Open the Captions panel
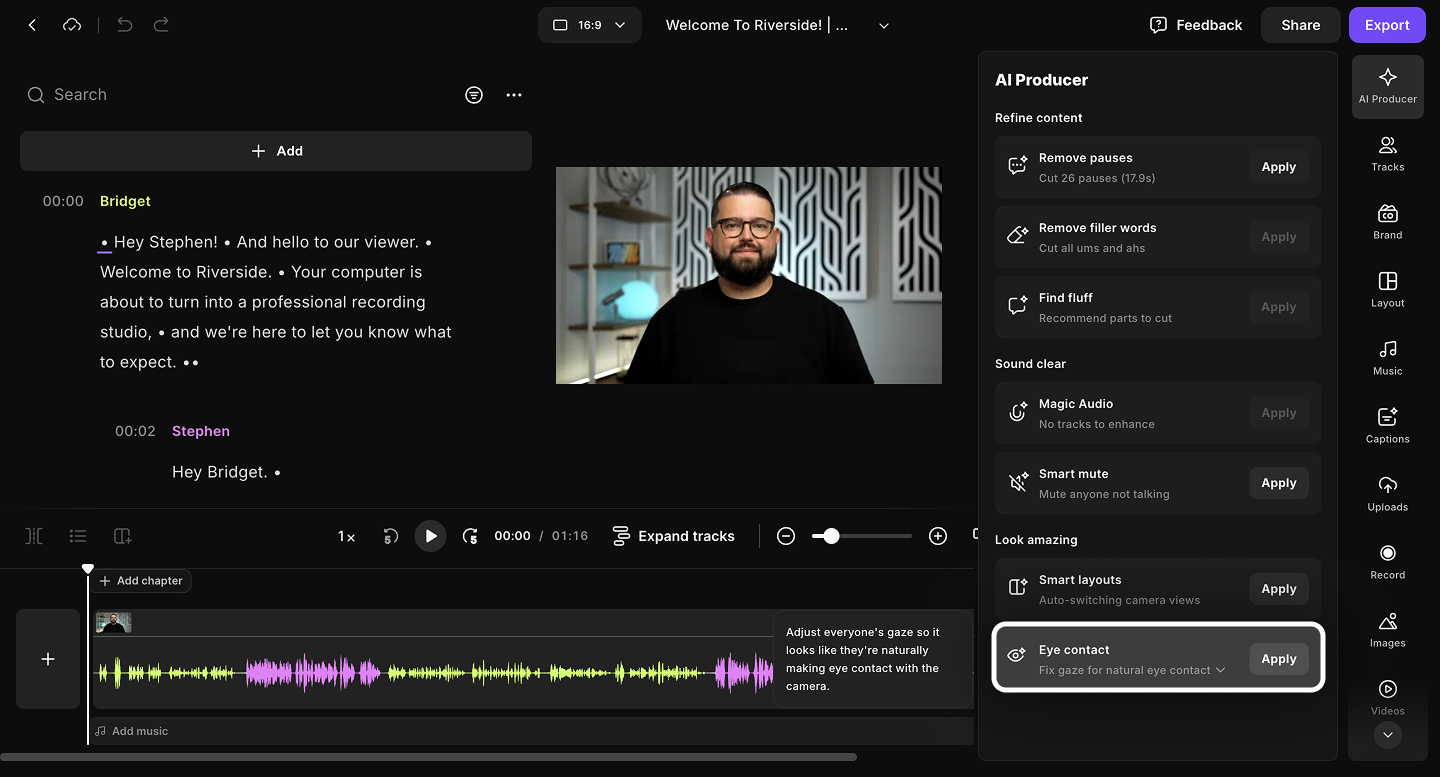 (1388, 427)
